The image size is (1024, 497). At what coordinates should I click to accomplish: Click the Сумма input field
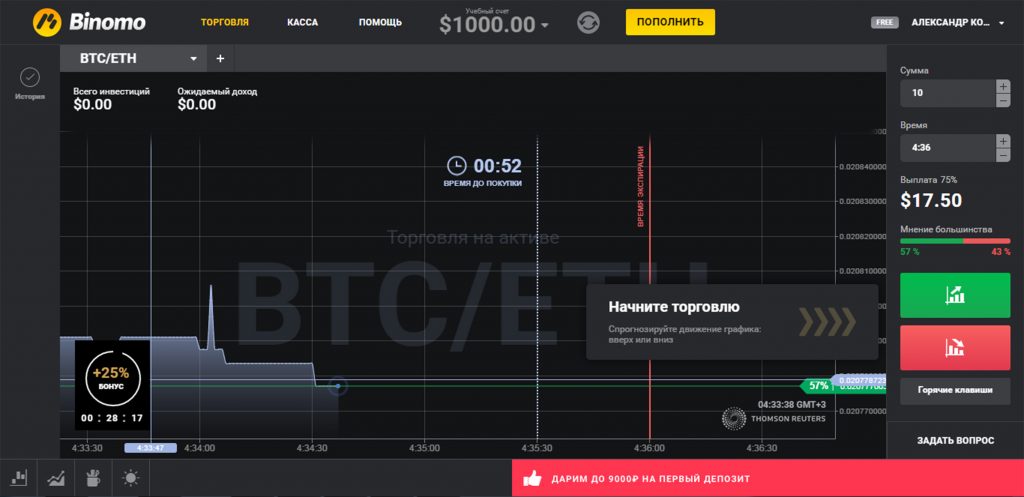coord(948,93)
